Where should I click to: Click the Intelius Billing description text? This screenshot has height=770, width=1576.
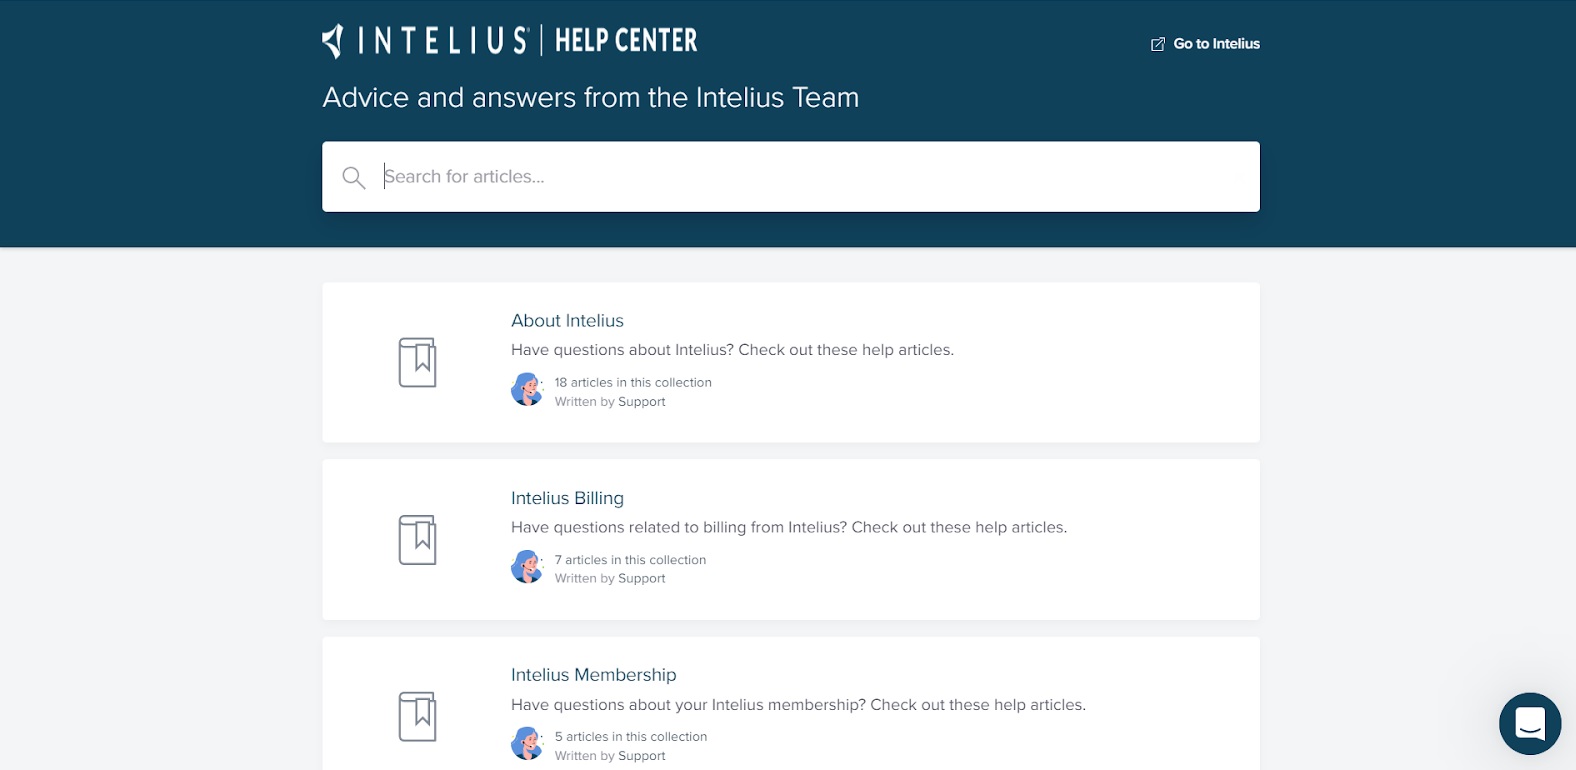[x=788, y=527]
